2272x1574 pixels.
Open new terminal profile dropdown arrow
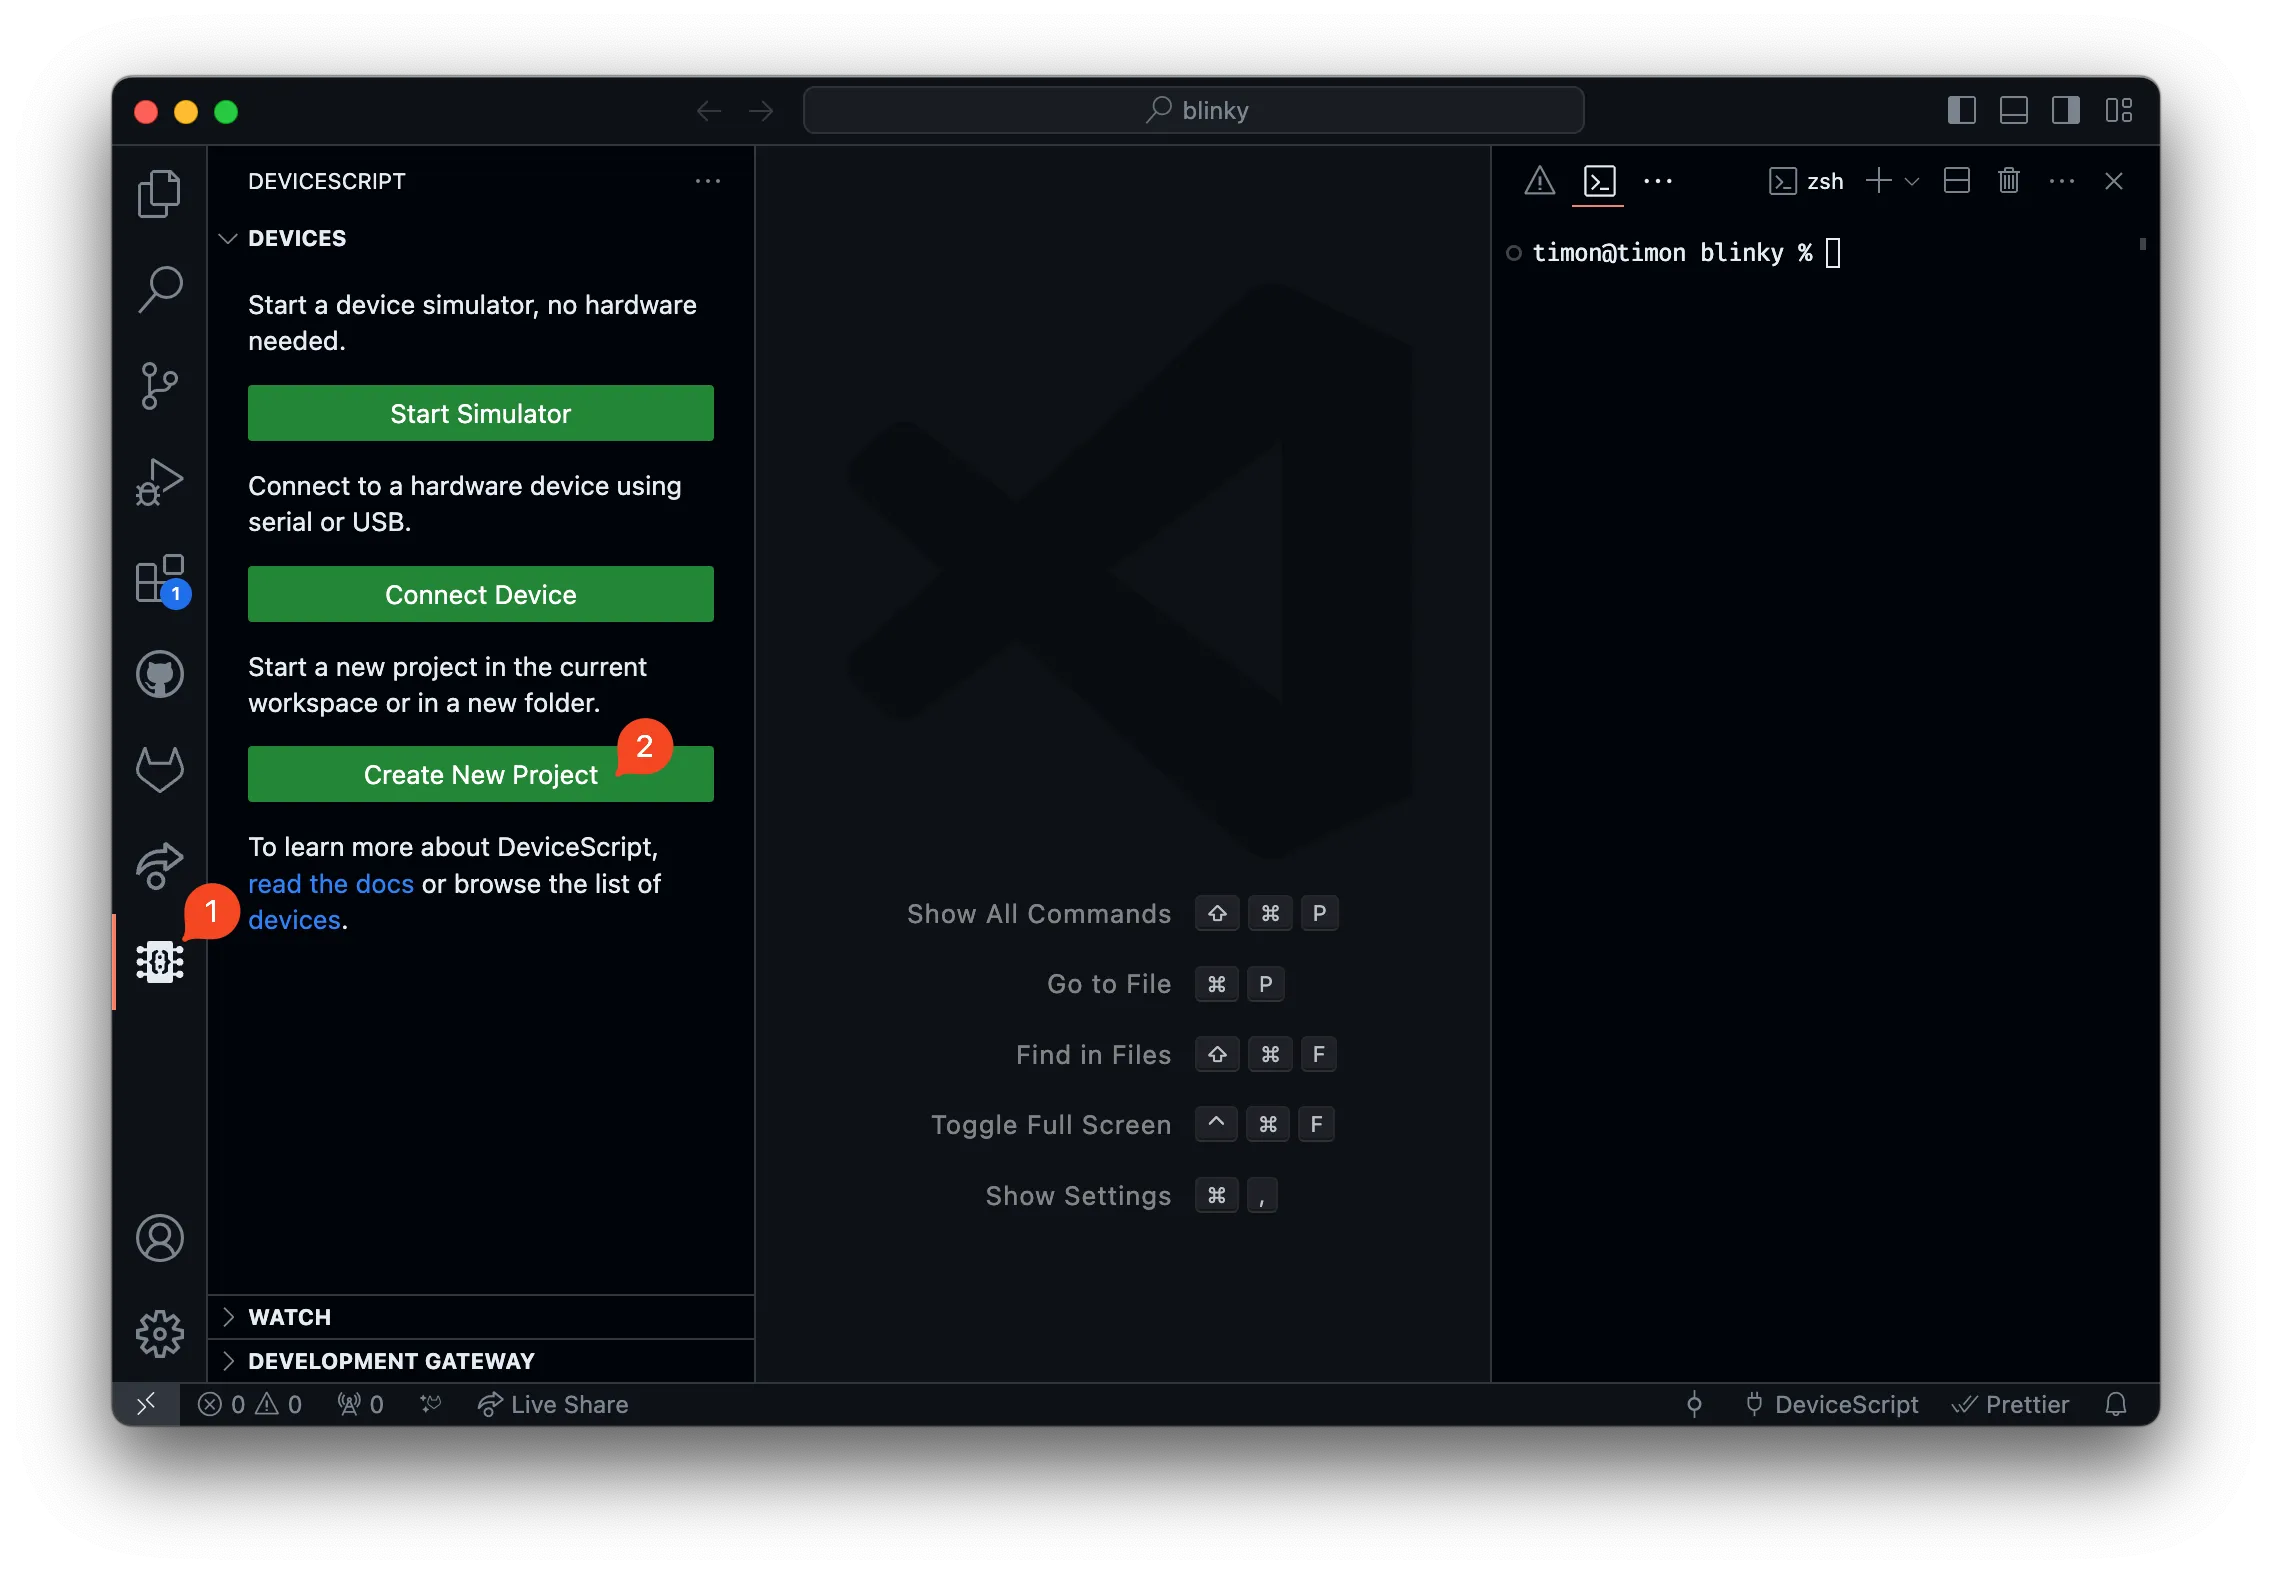[x=1912, y=181]
